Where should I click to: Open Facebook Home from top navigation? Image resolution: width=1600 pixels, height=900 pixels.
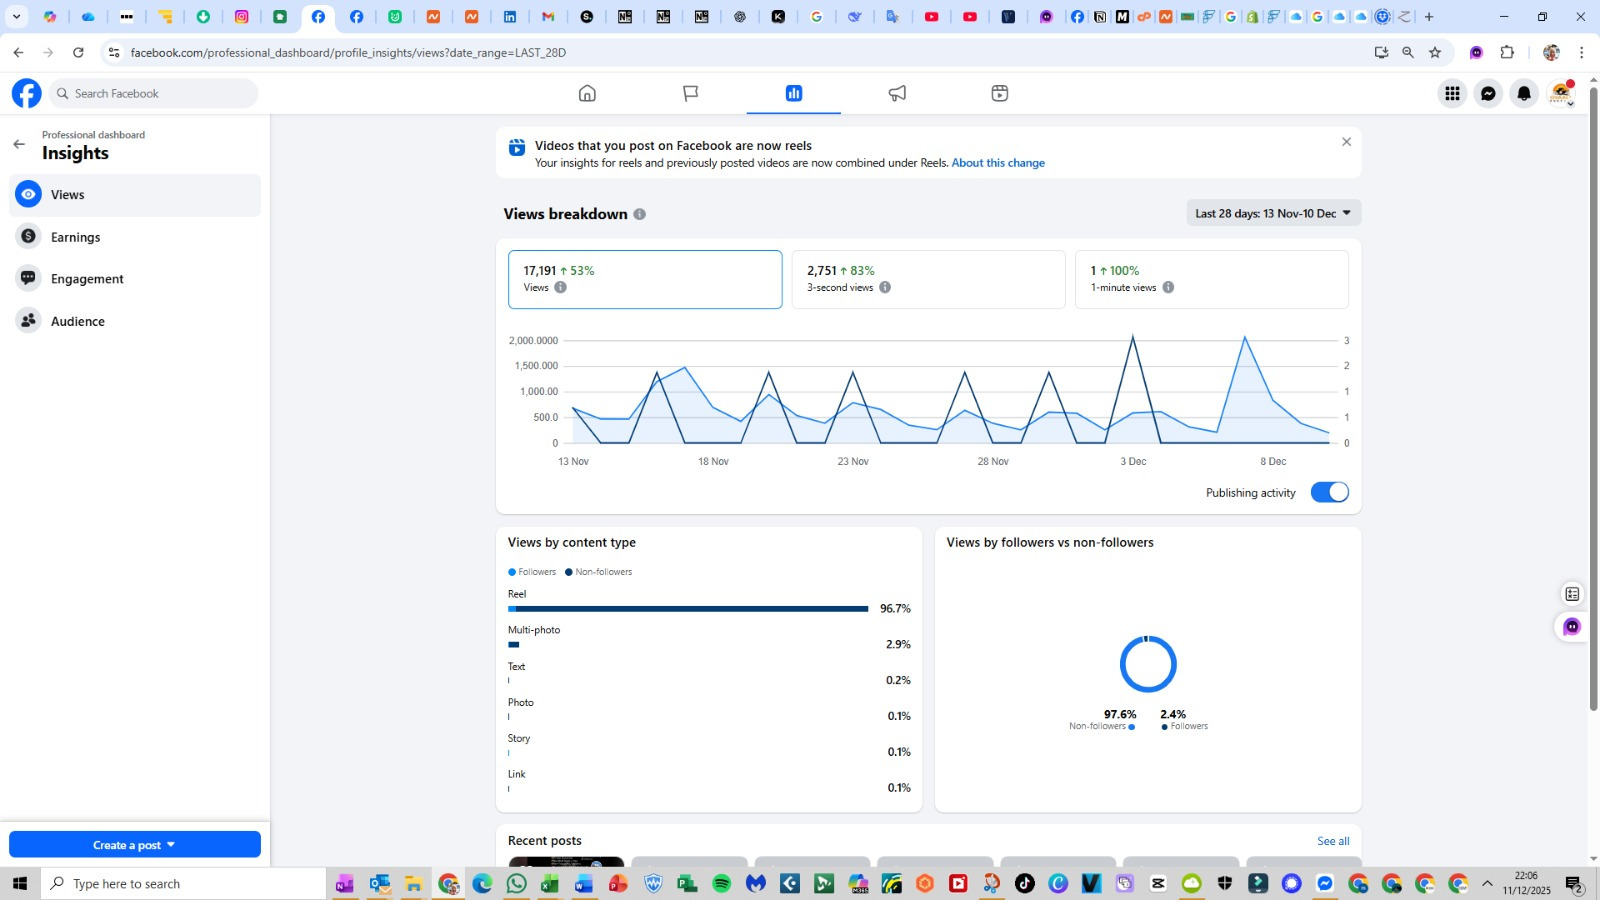tap(587, 93)
